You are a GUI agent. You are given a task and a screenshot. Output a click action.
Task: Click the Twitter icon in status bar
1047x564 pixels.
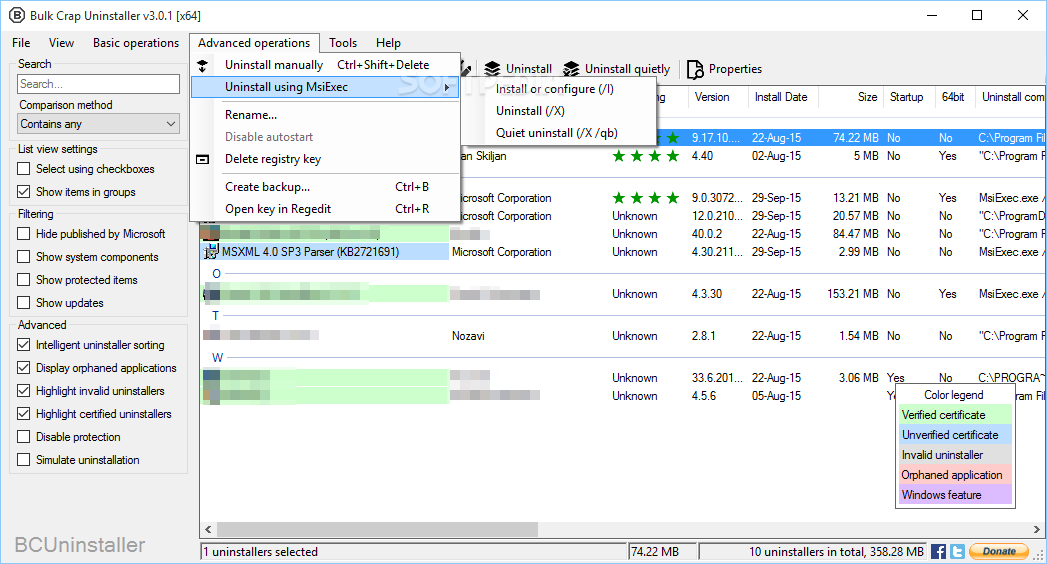pyautogui.click(x=957, y=551)
